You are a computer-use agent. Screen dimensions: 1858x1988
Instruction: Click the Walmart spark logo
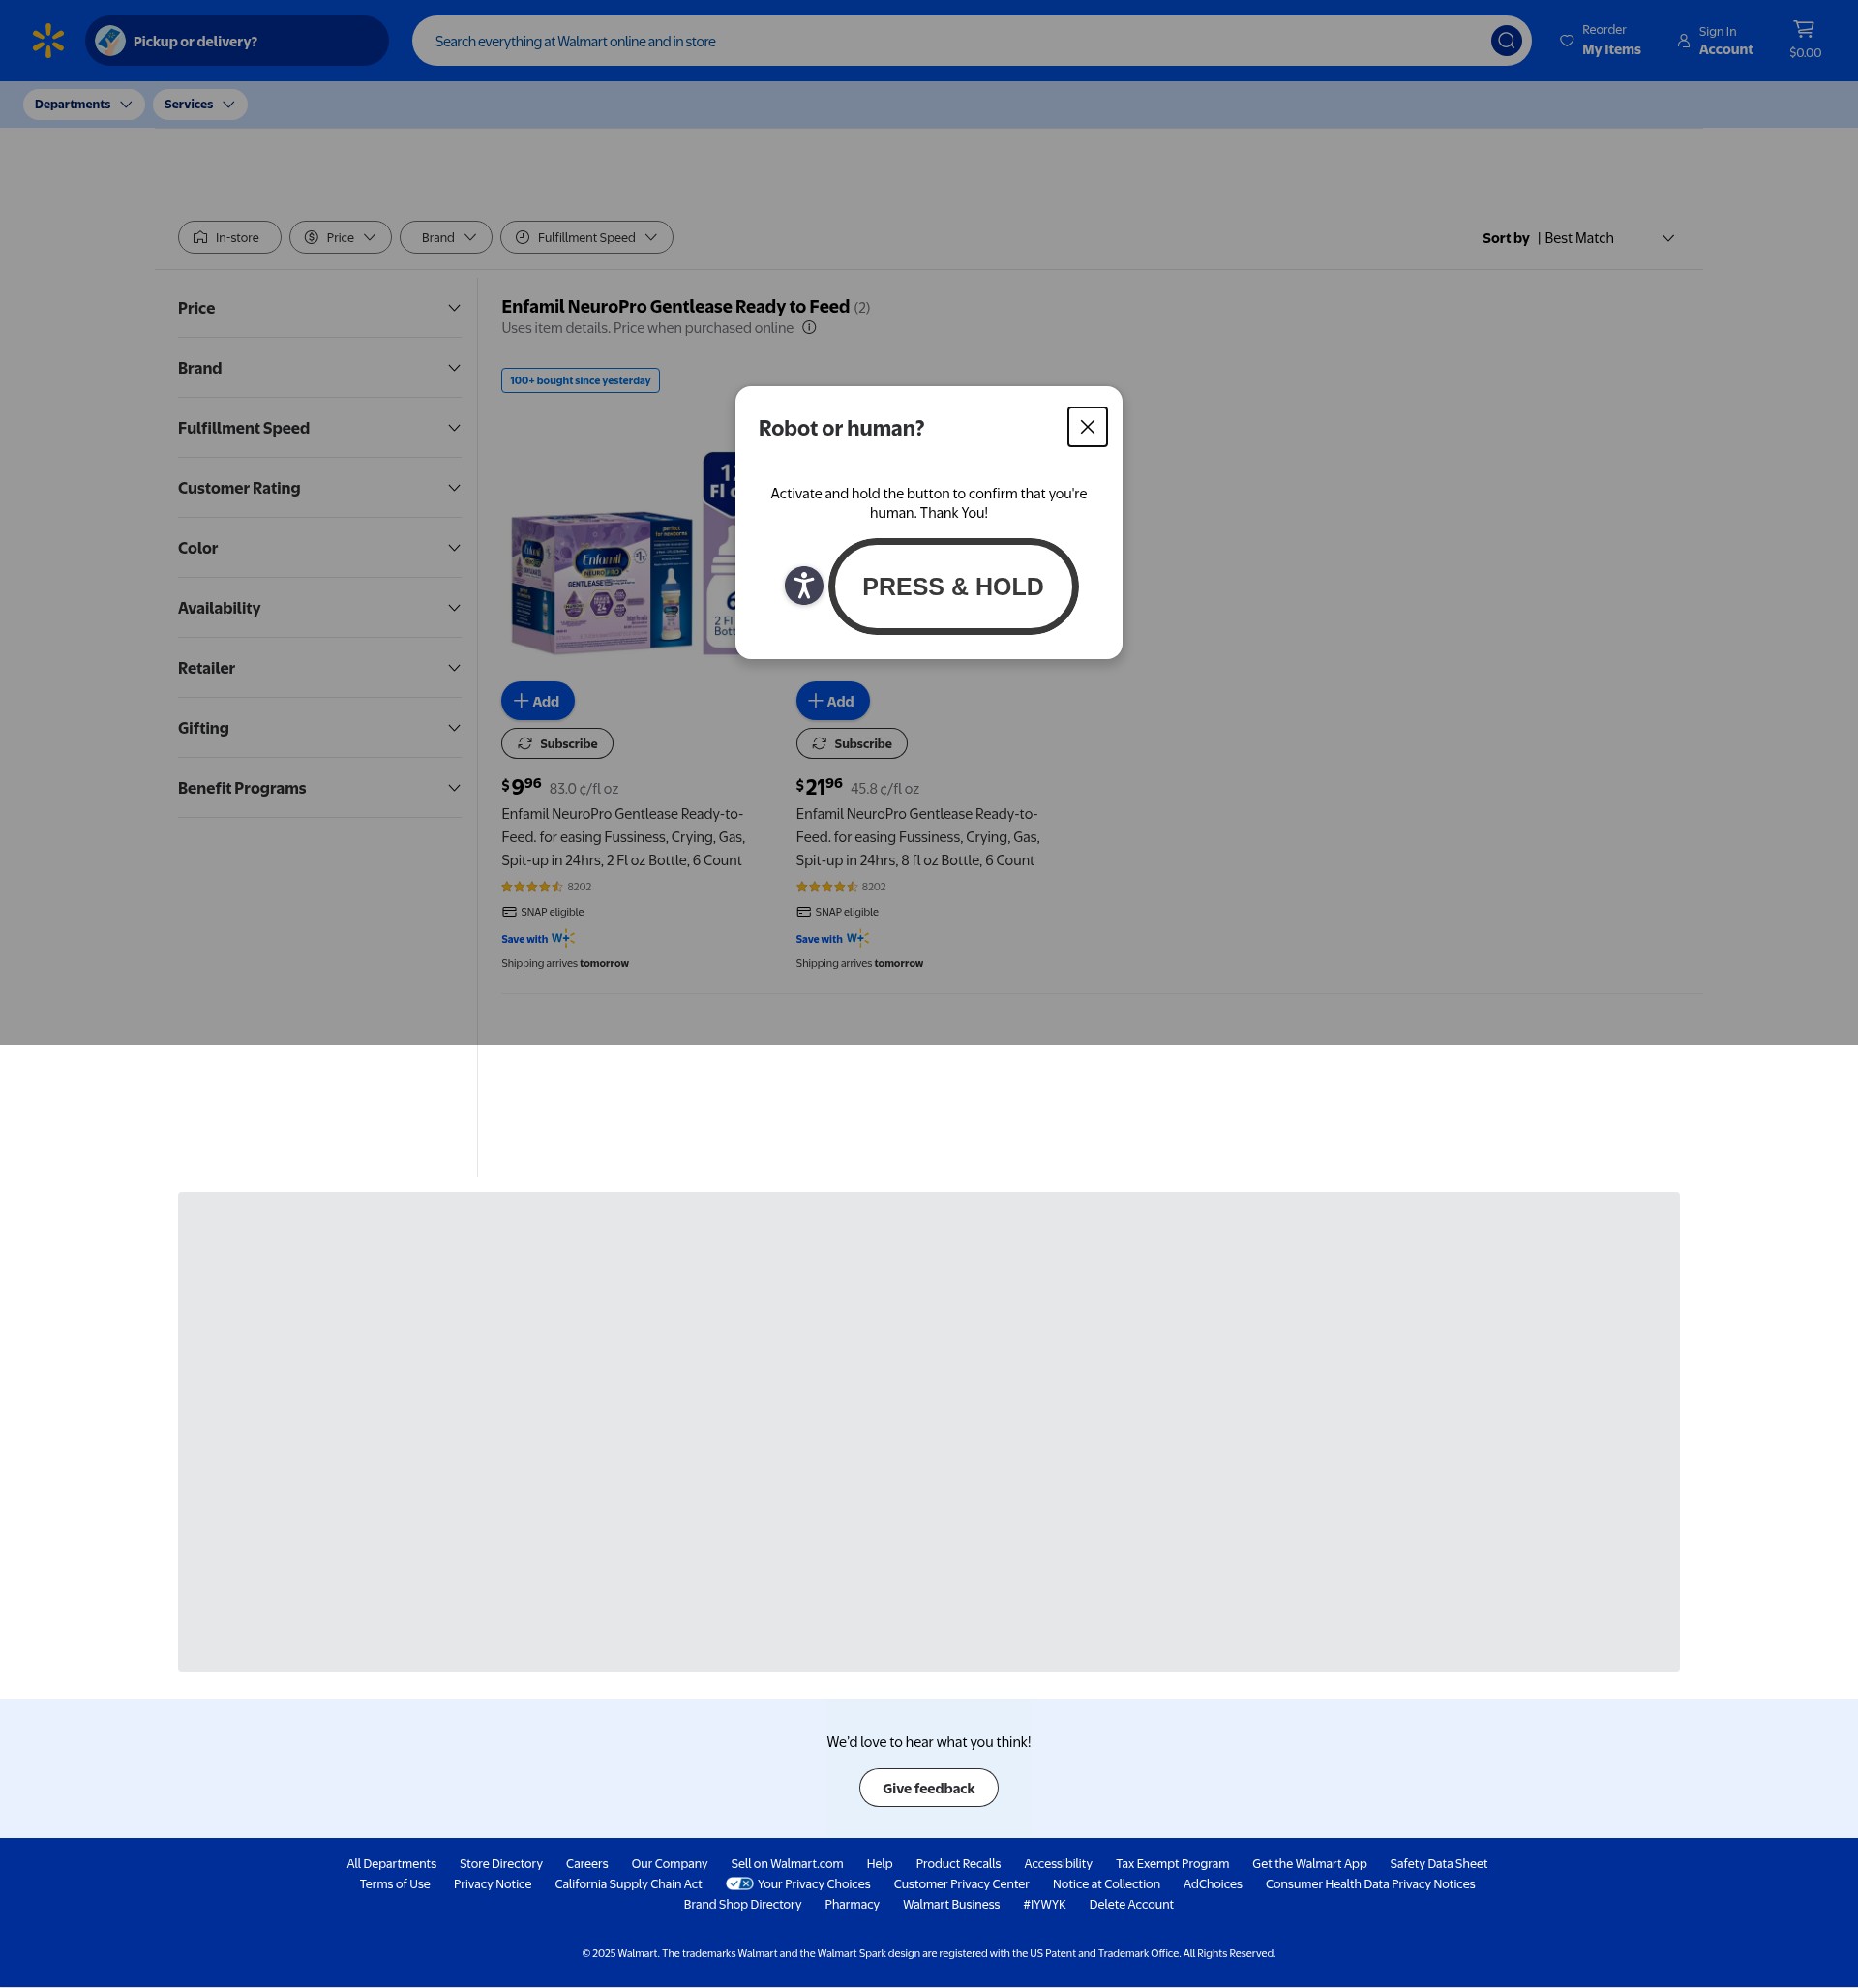click(x=48, y=41)
